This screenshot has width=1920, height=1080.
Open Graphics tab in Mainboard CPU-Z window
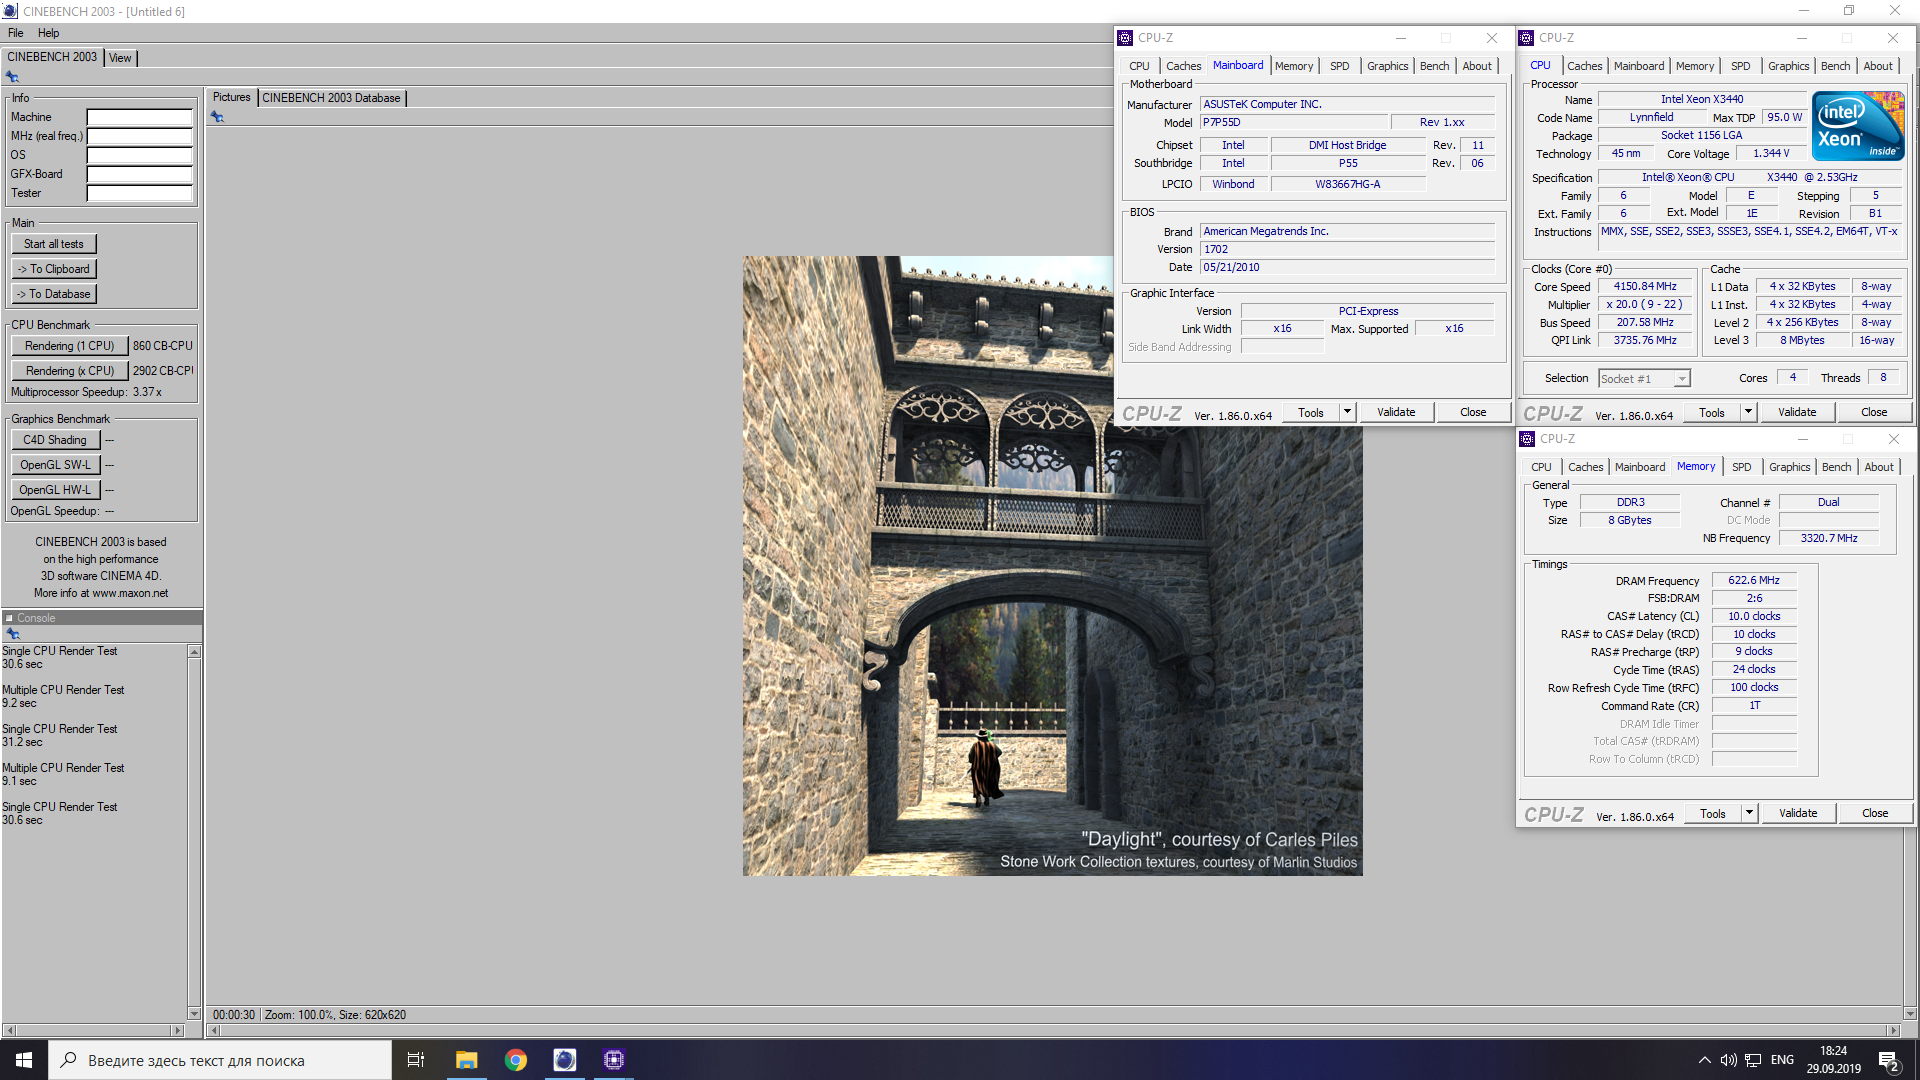[x=1387, y=66]
